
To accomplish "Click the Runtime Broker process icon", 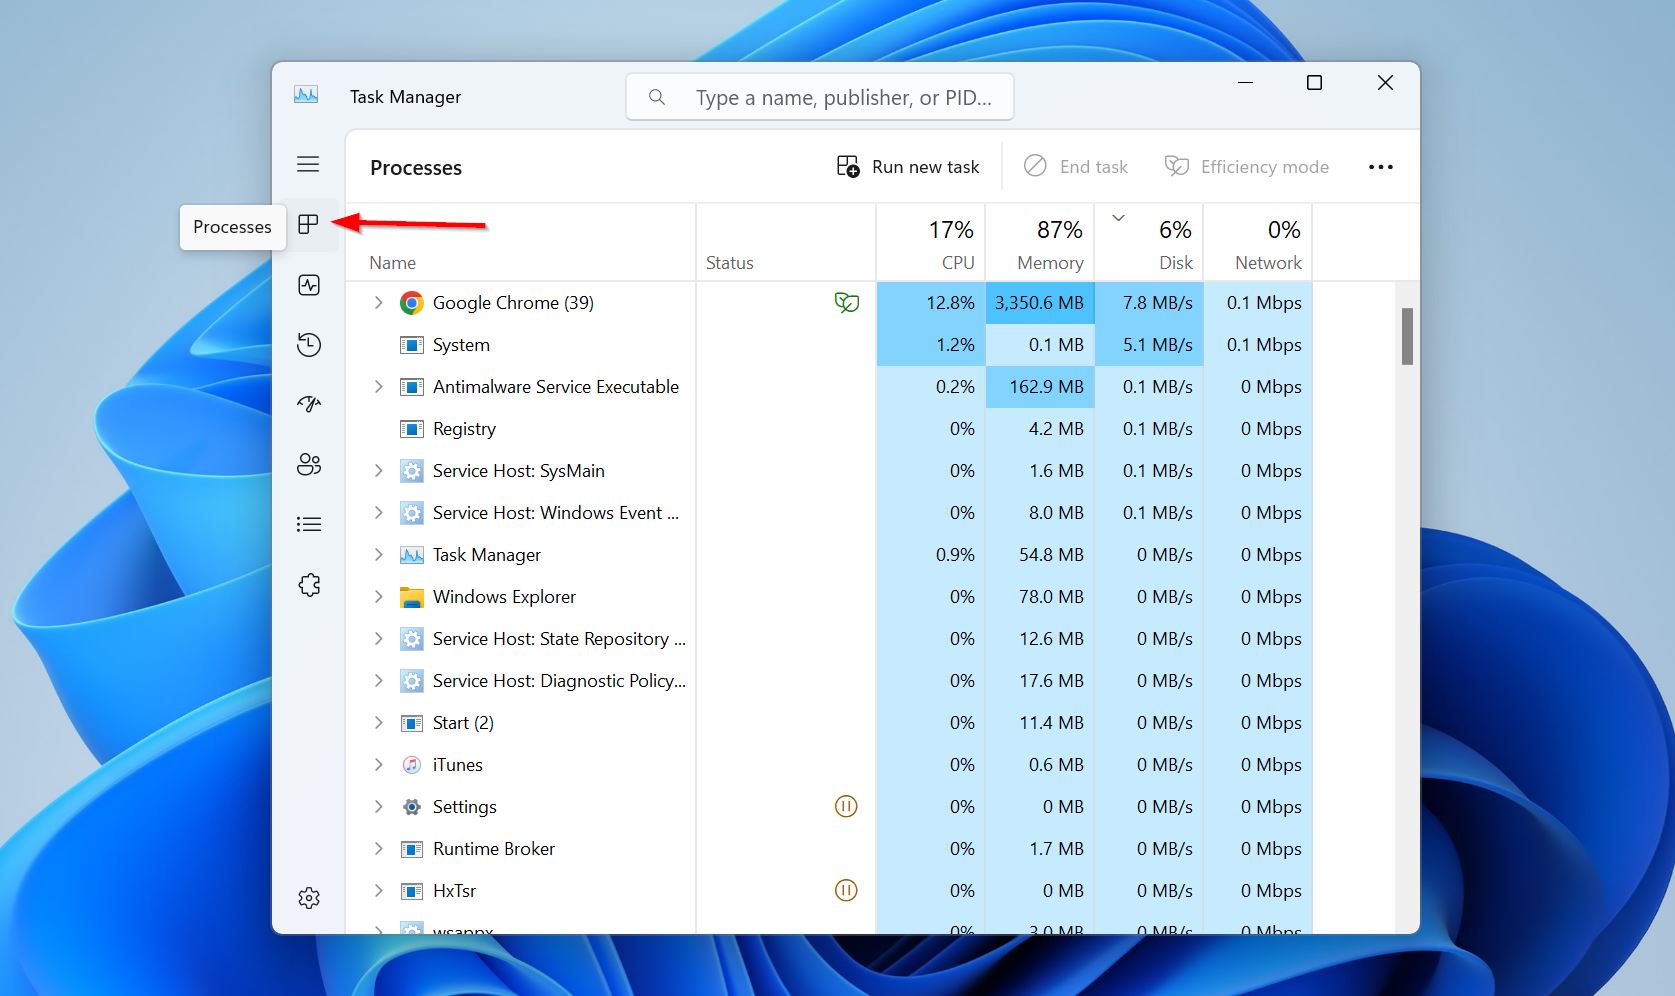I will [x=411, y=849].
